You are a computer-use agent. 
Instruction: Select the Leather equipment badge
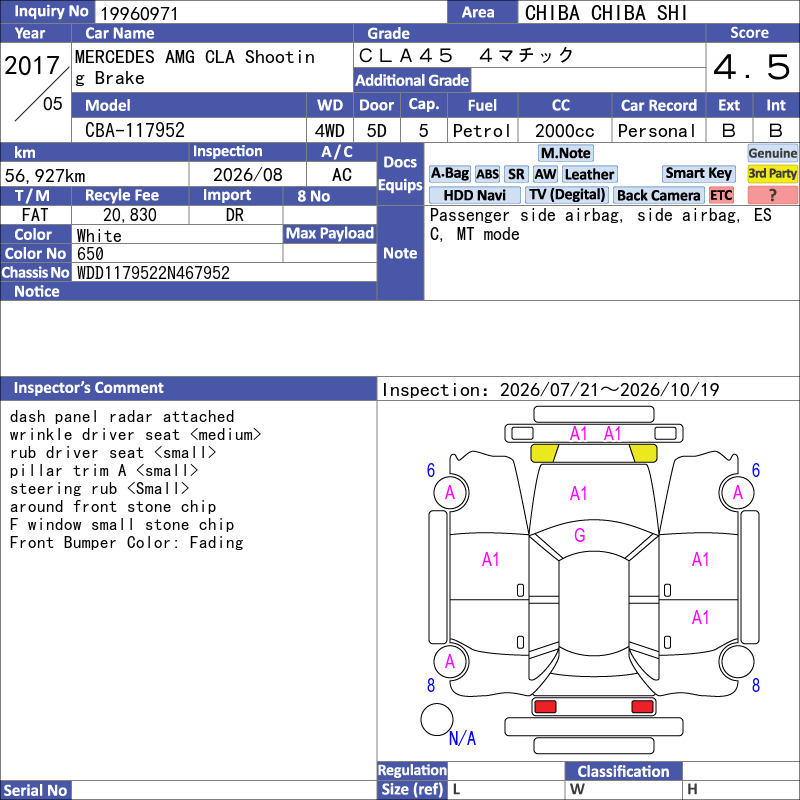[589, 174]
